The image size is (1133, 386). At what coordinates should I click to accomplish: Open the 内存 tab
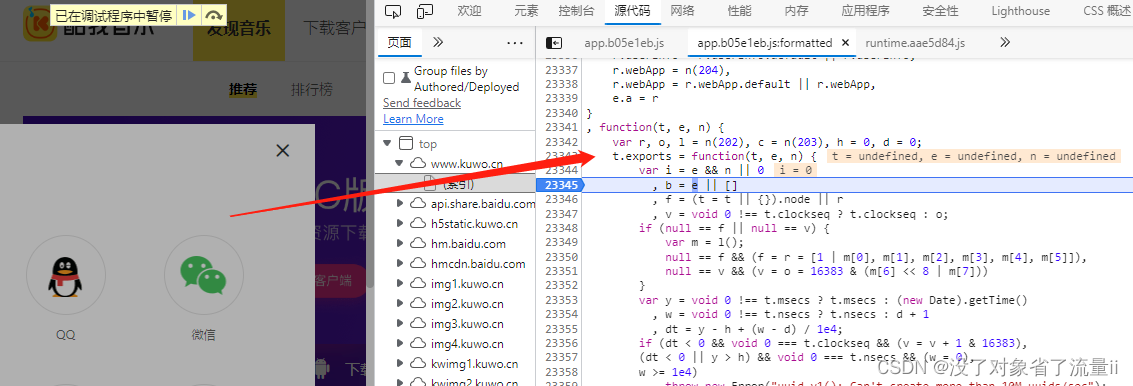(x=796, y=11)
